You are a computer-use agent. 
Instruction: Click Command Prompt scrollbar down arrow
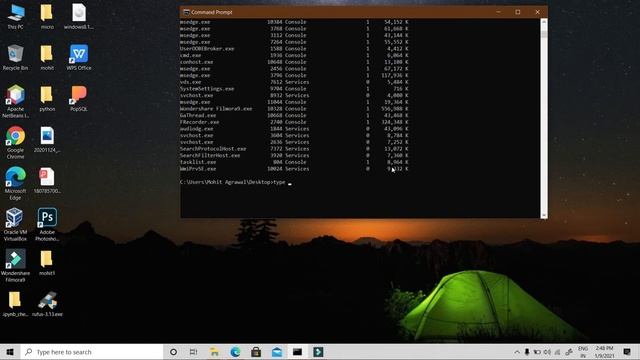pos(544,215)
